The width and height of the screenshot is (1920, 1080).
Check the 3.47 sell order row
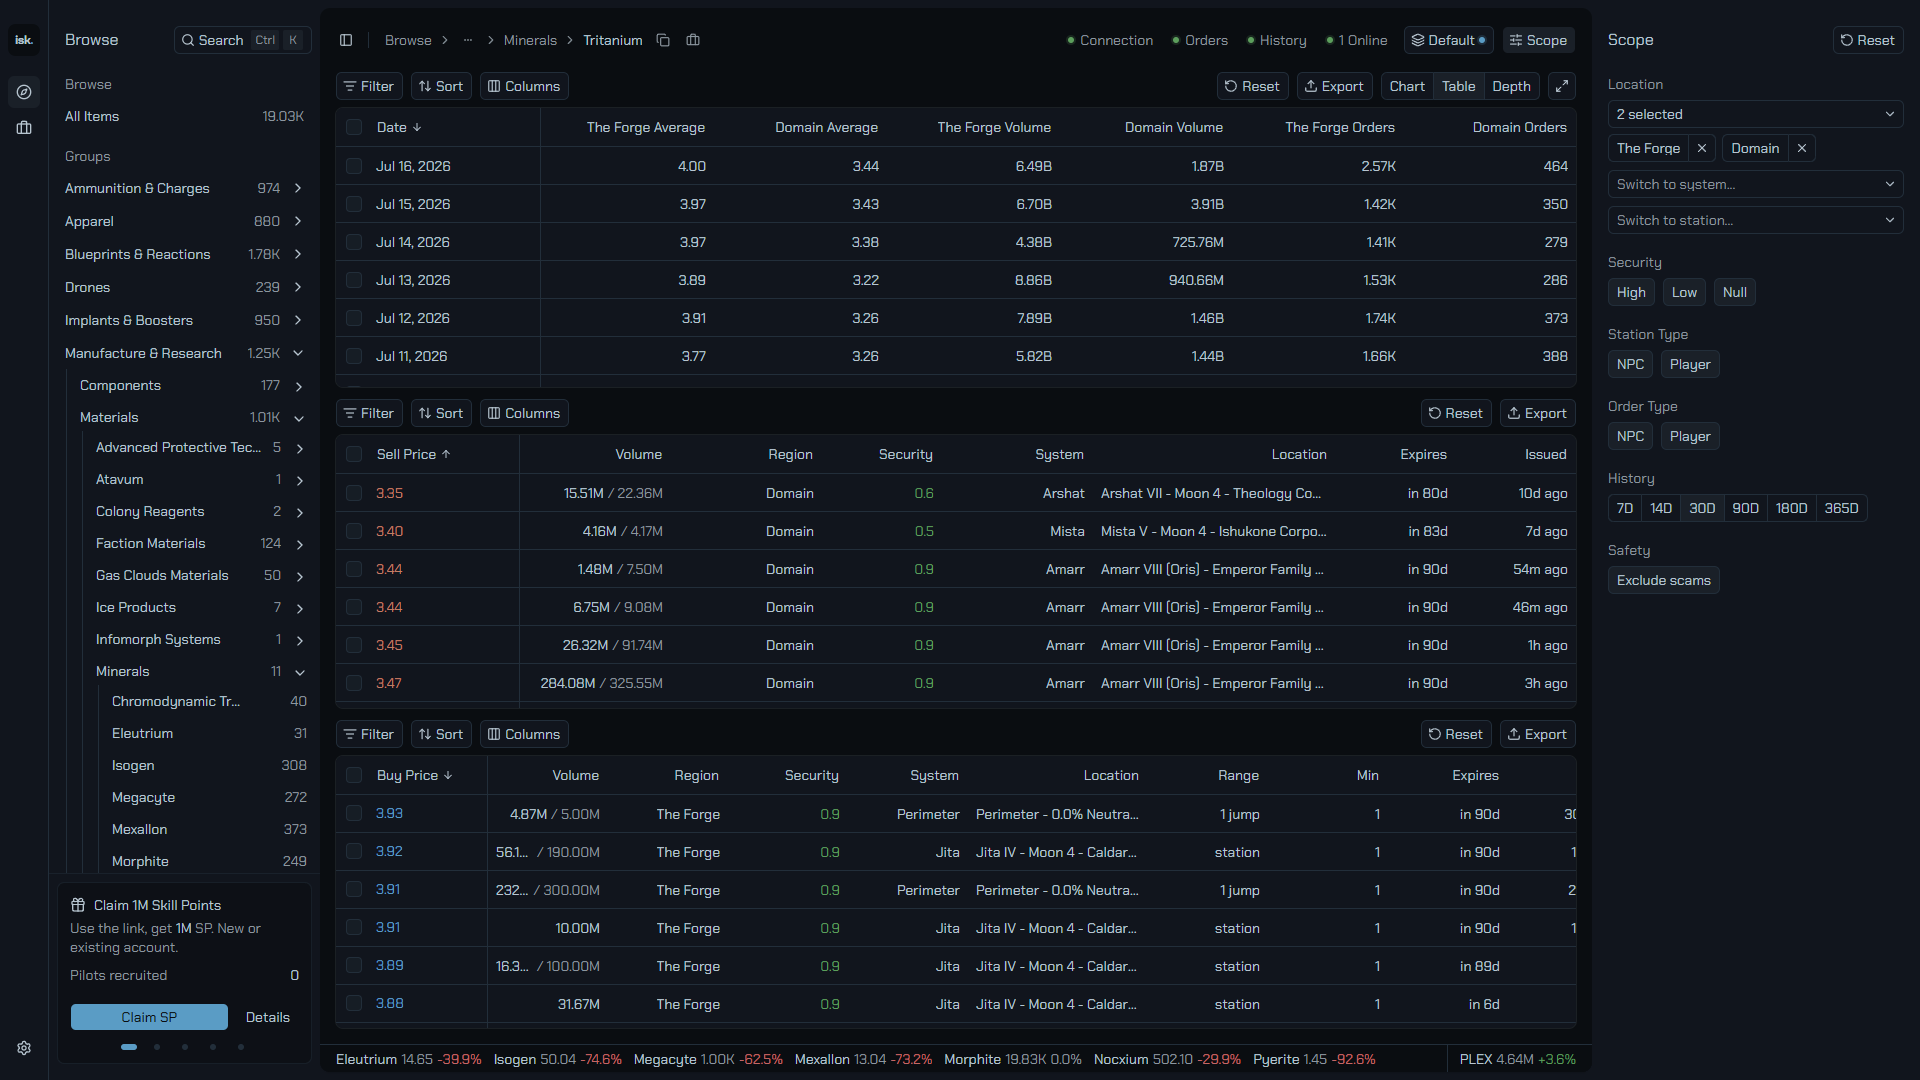point(354,683)
